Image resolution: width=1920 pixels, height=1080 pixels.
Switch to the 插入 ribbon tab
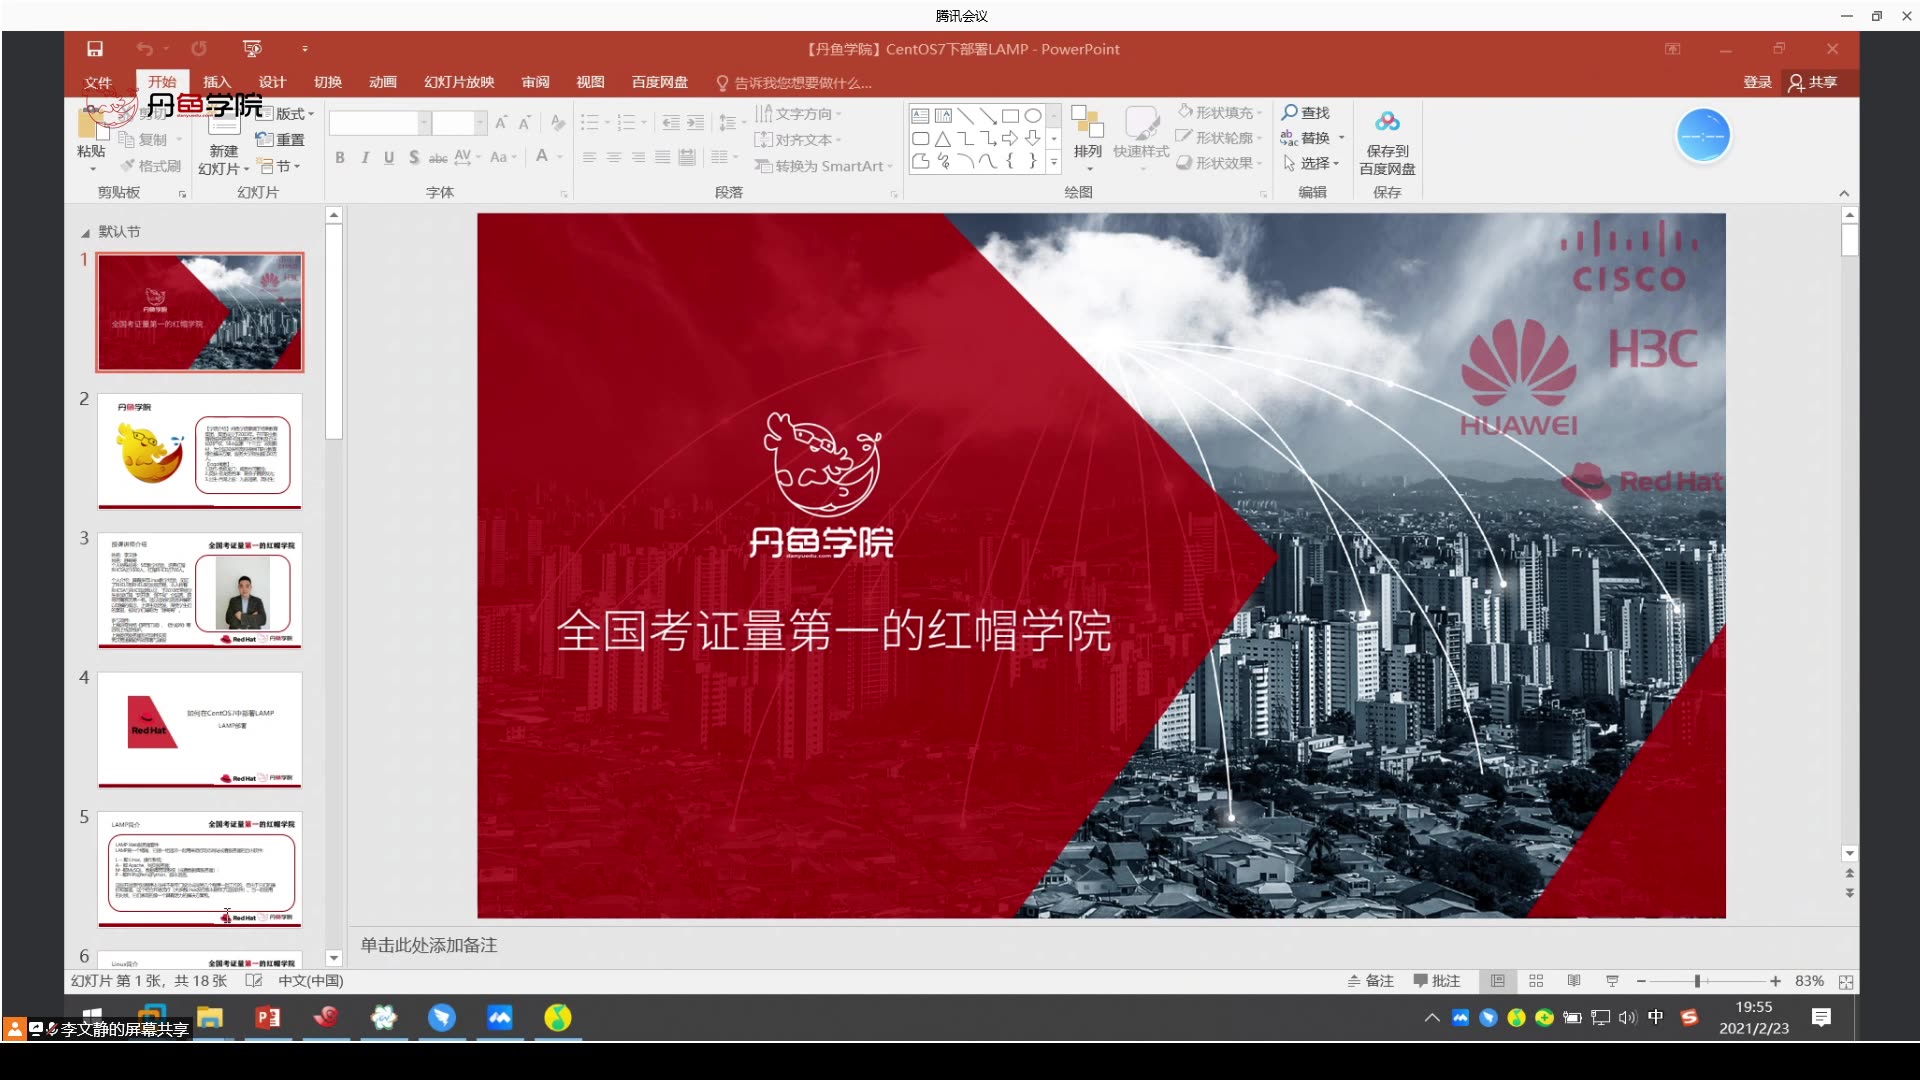216,82
